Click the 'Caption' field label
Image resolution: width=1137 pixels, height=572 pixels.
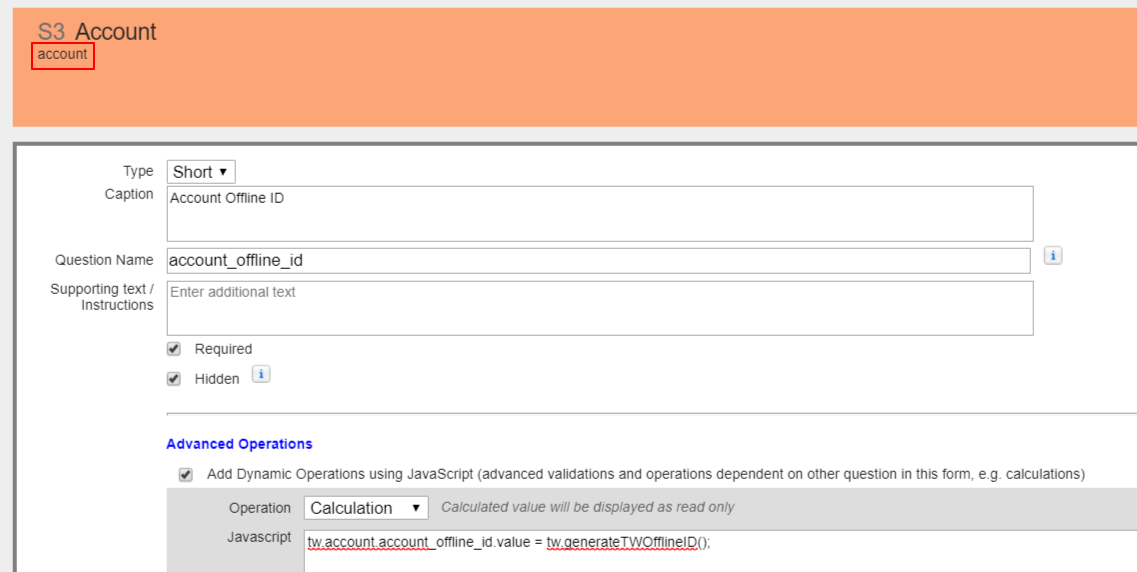129,194
